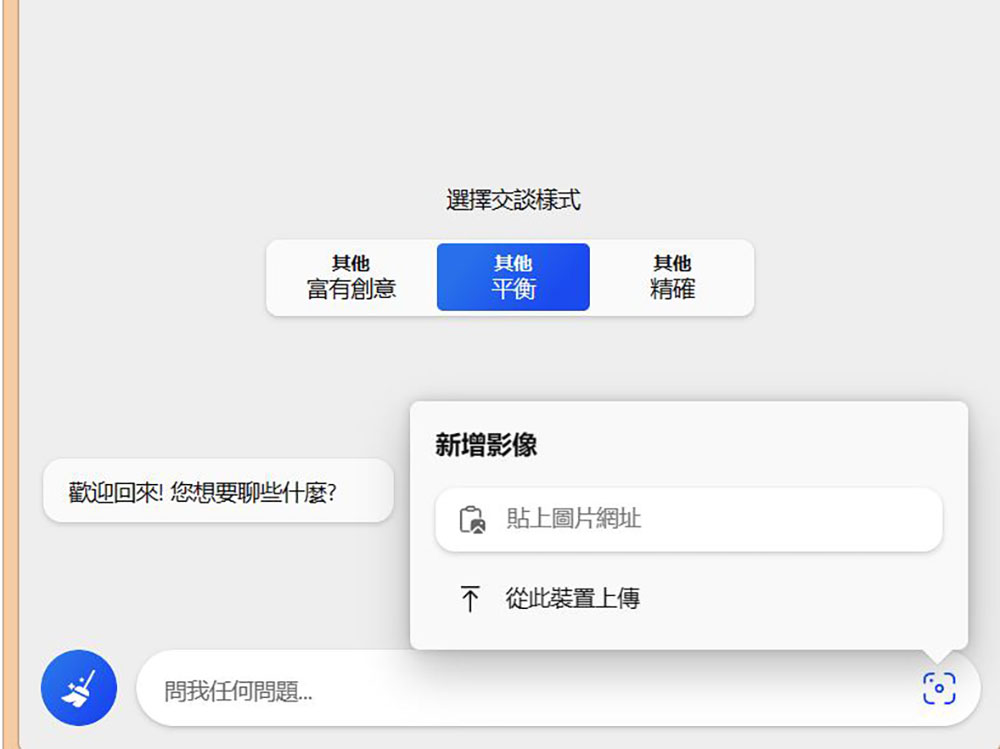Click the 問我任何問題 chat input box
The image size is (1000, 749).
point(600,689)
